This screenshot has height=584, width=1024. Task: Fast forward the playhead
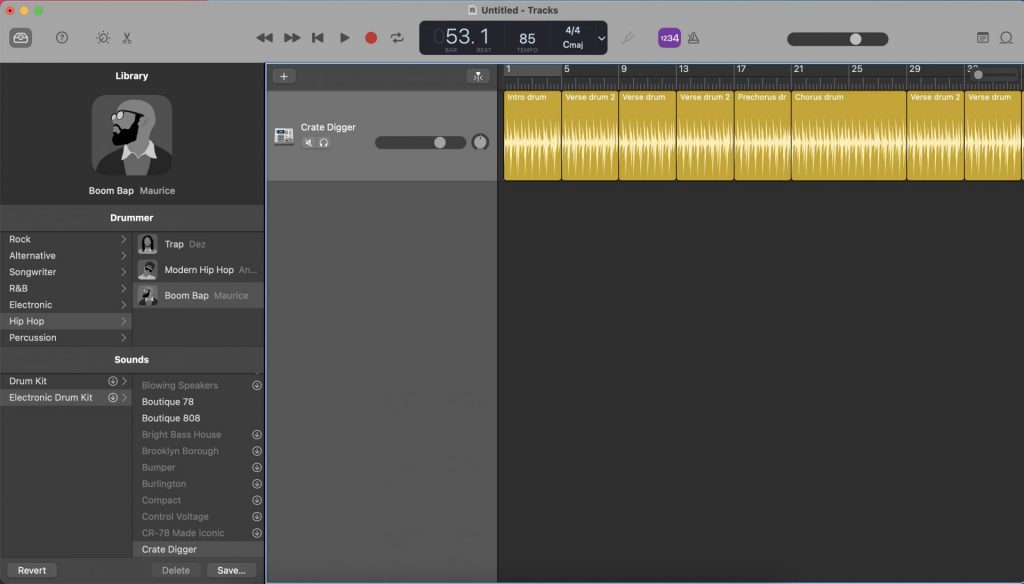tap(292, 38)
